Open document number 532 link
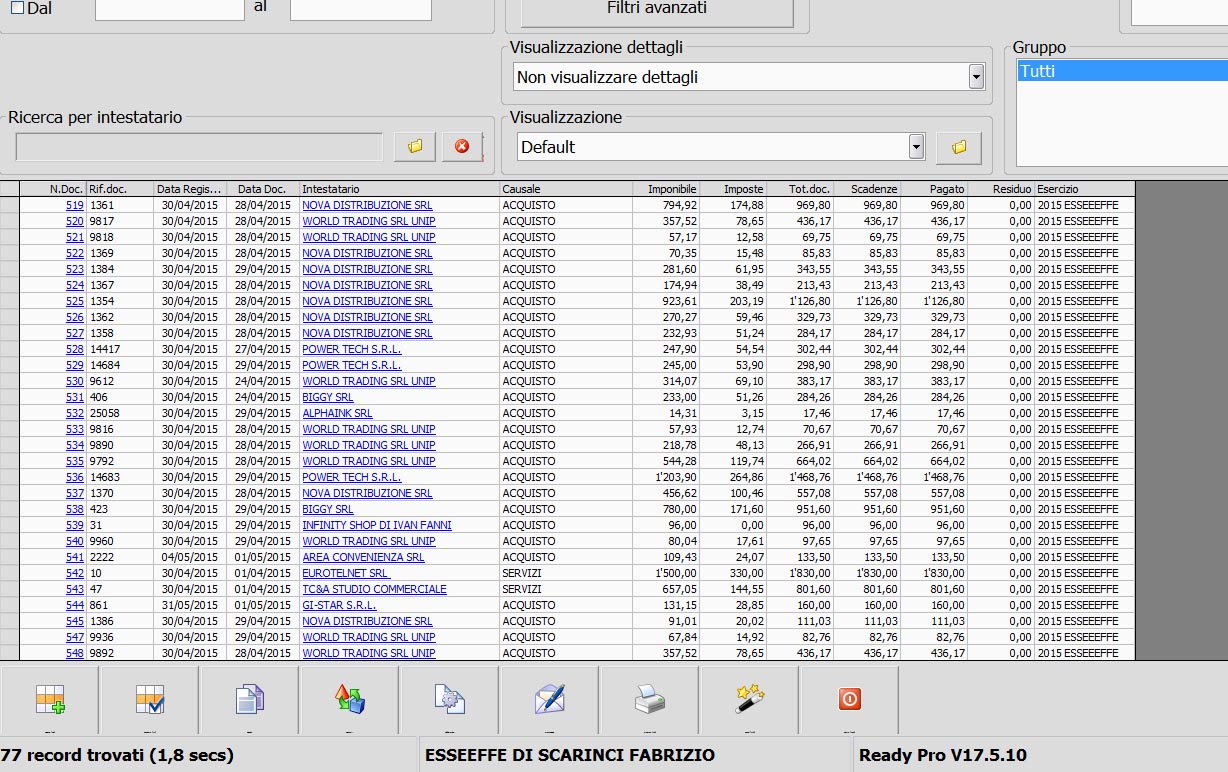 coord(75,413)
